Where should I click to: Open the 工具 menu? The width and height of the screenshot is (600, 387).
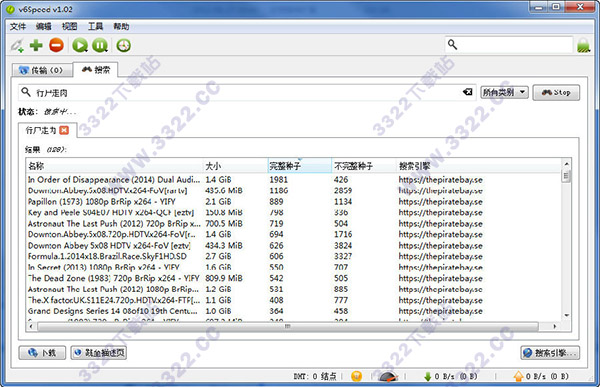click(x=95, y=26)
